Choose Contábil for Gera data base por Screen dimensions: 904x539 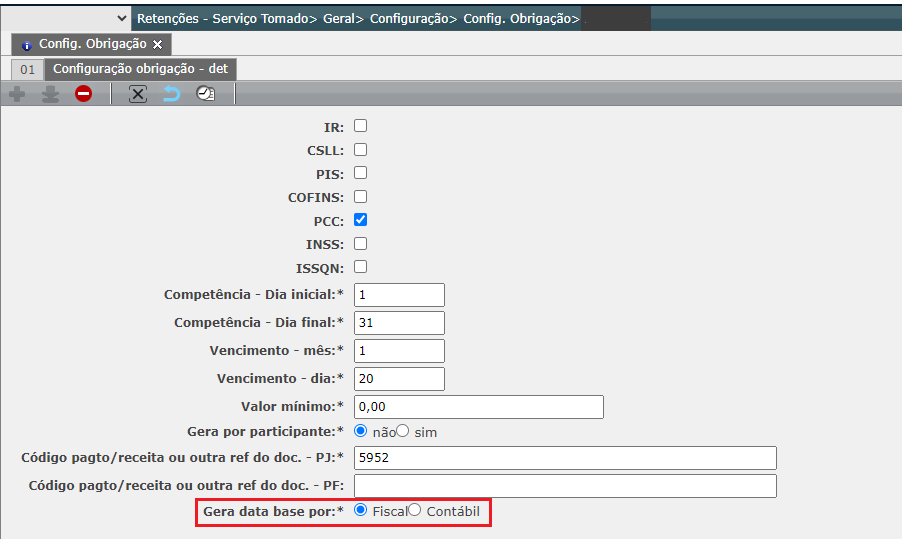(415, 510)
